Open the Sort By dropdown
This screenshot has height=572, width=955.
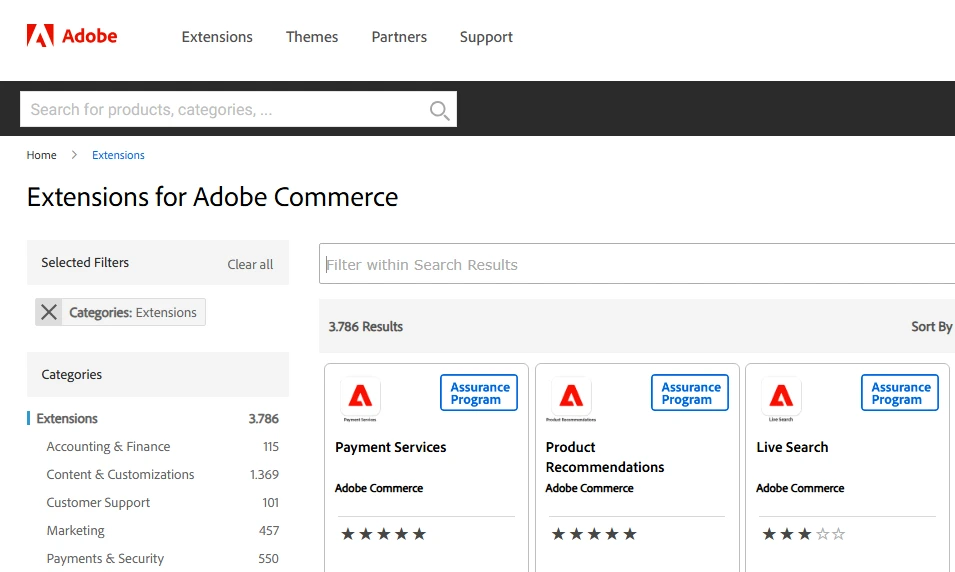pos(931,327)
